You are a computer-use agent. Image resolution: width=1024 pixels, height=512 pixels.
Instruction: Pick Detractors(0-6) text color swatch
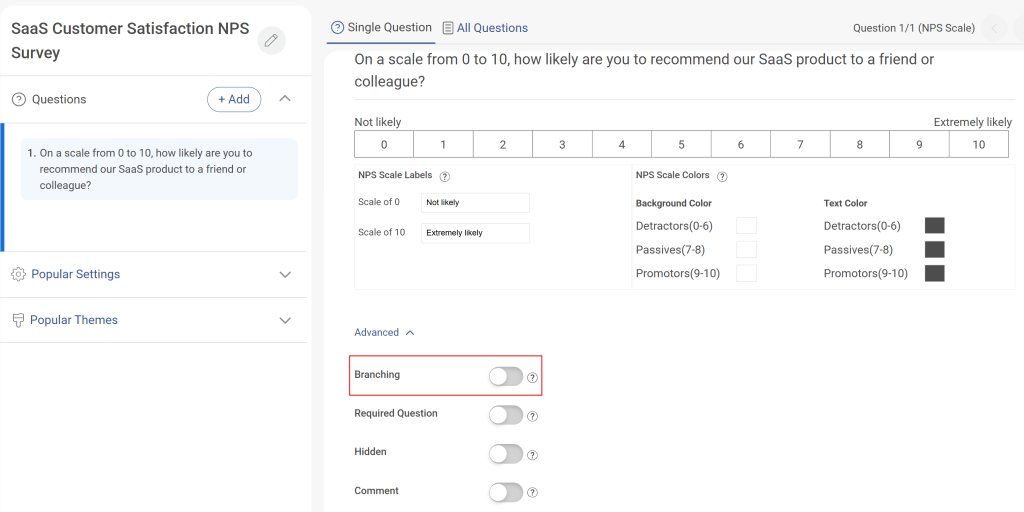coord(935,226)
